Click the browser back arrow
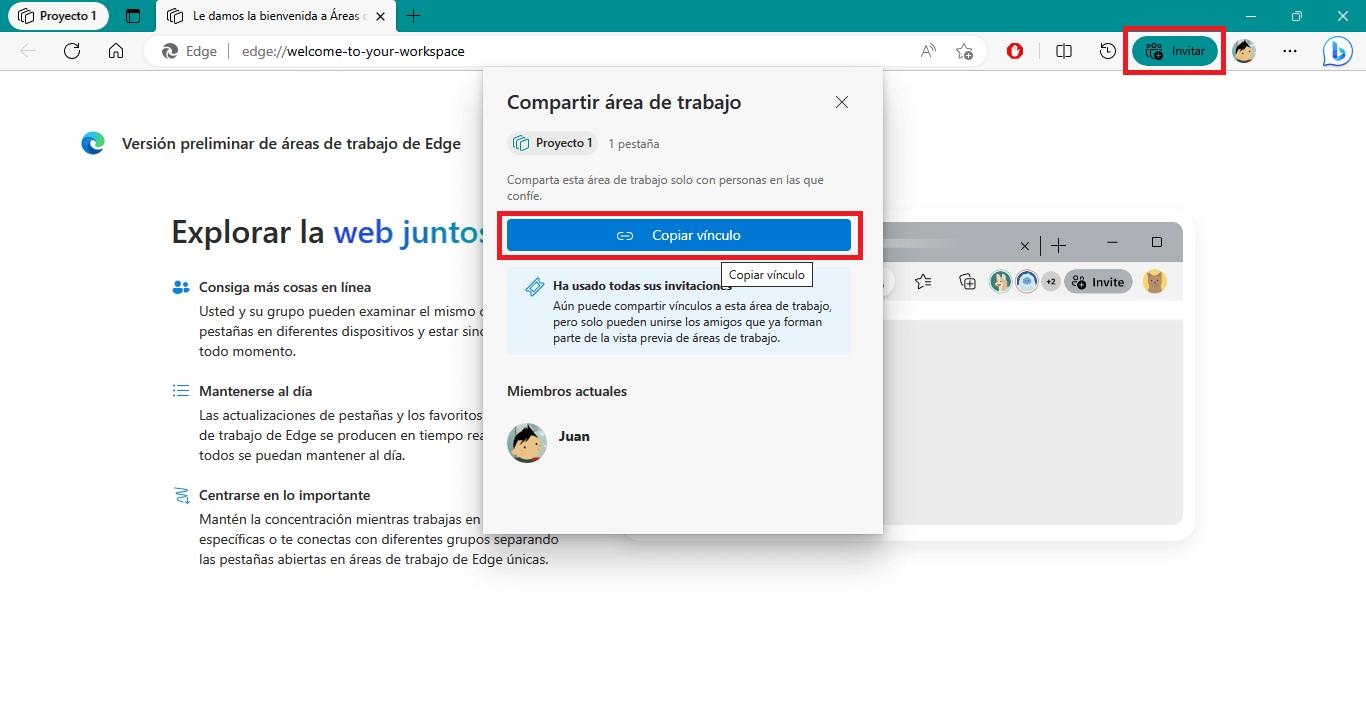Image resolution: width=1366 pixels, height=728 pixels. tap(28, 51)
